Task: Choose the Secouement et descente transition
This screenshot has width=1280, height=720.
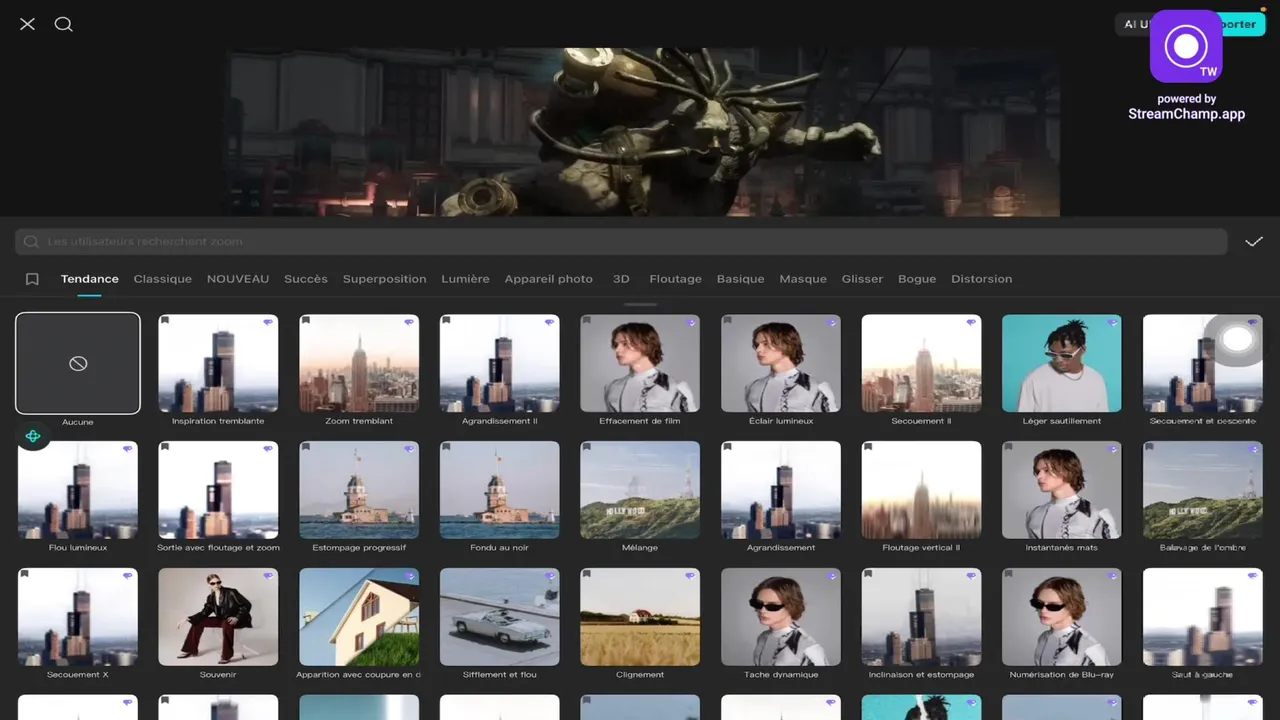Action: (x=1203, y=363)
